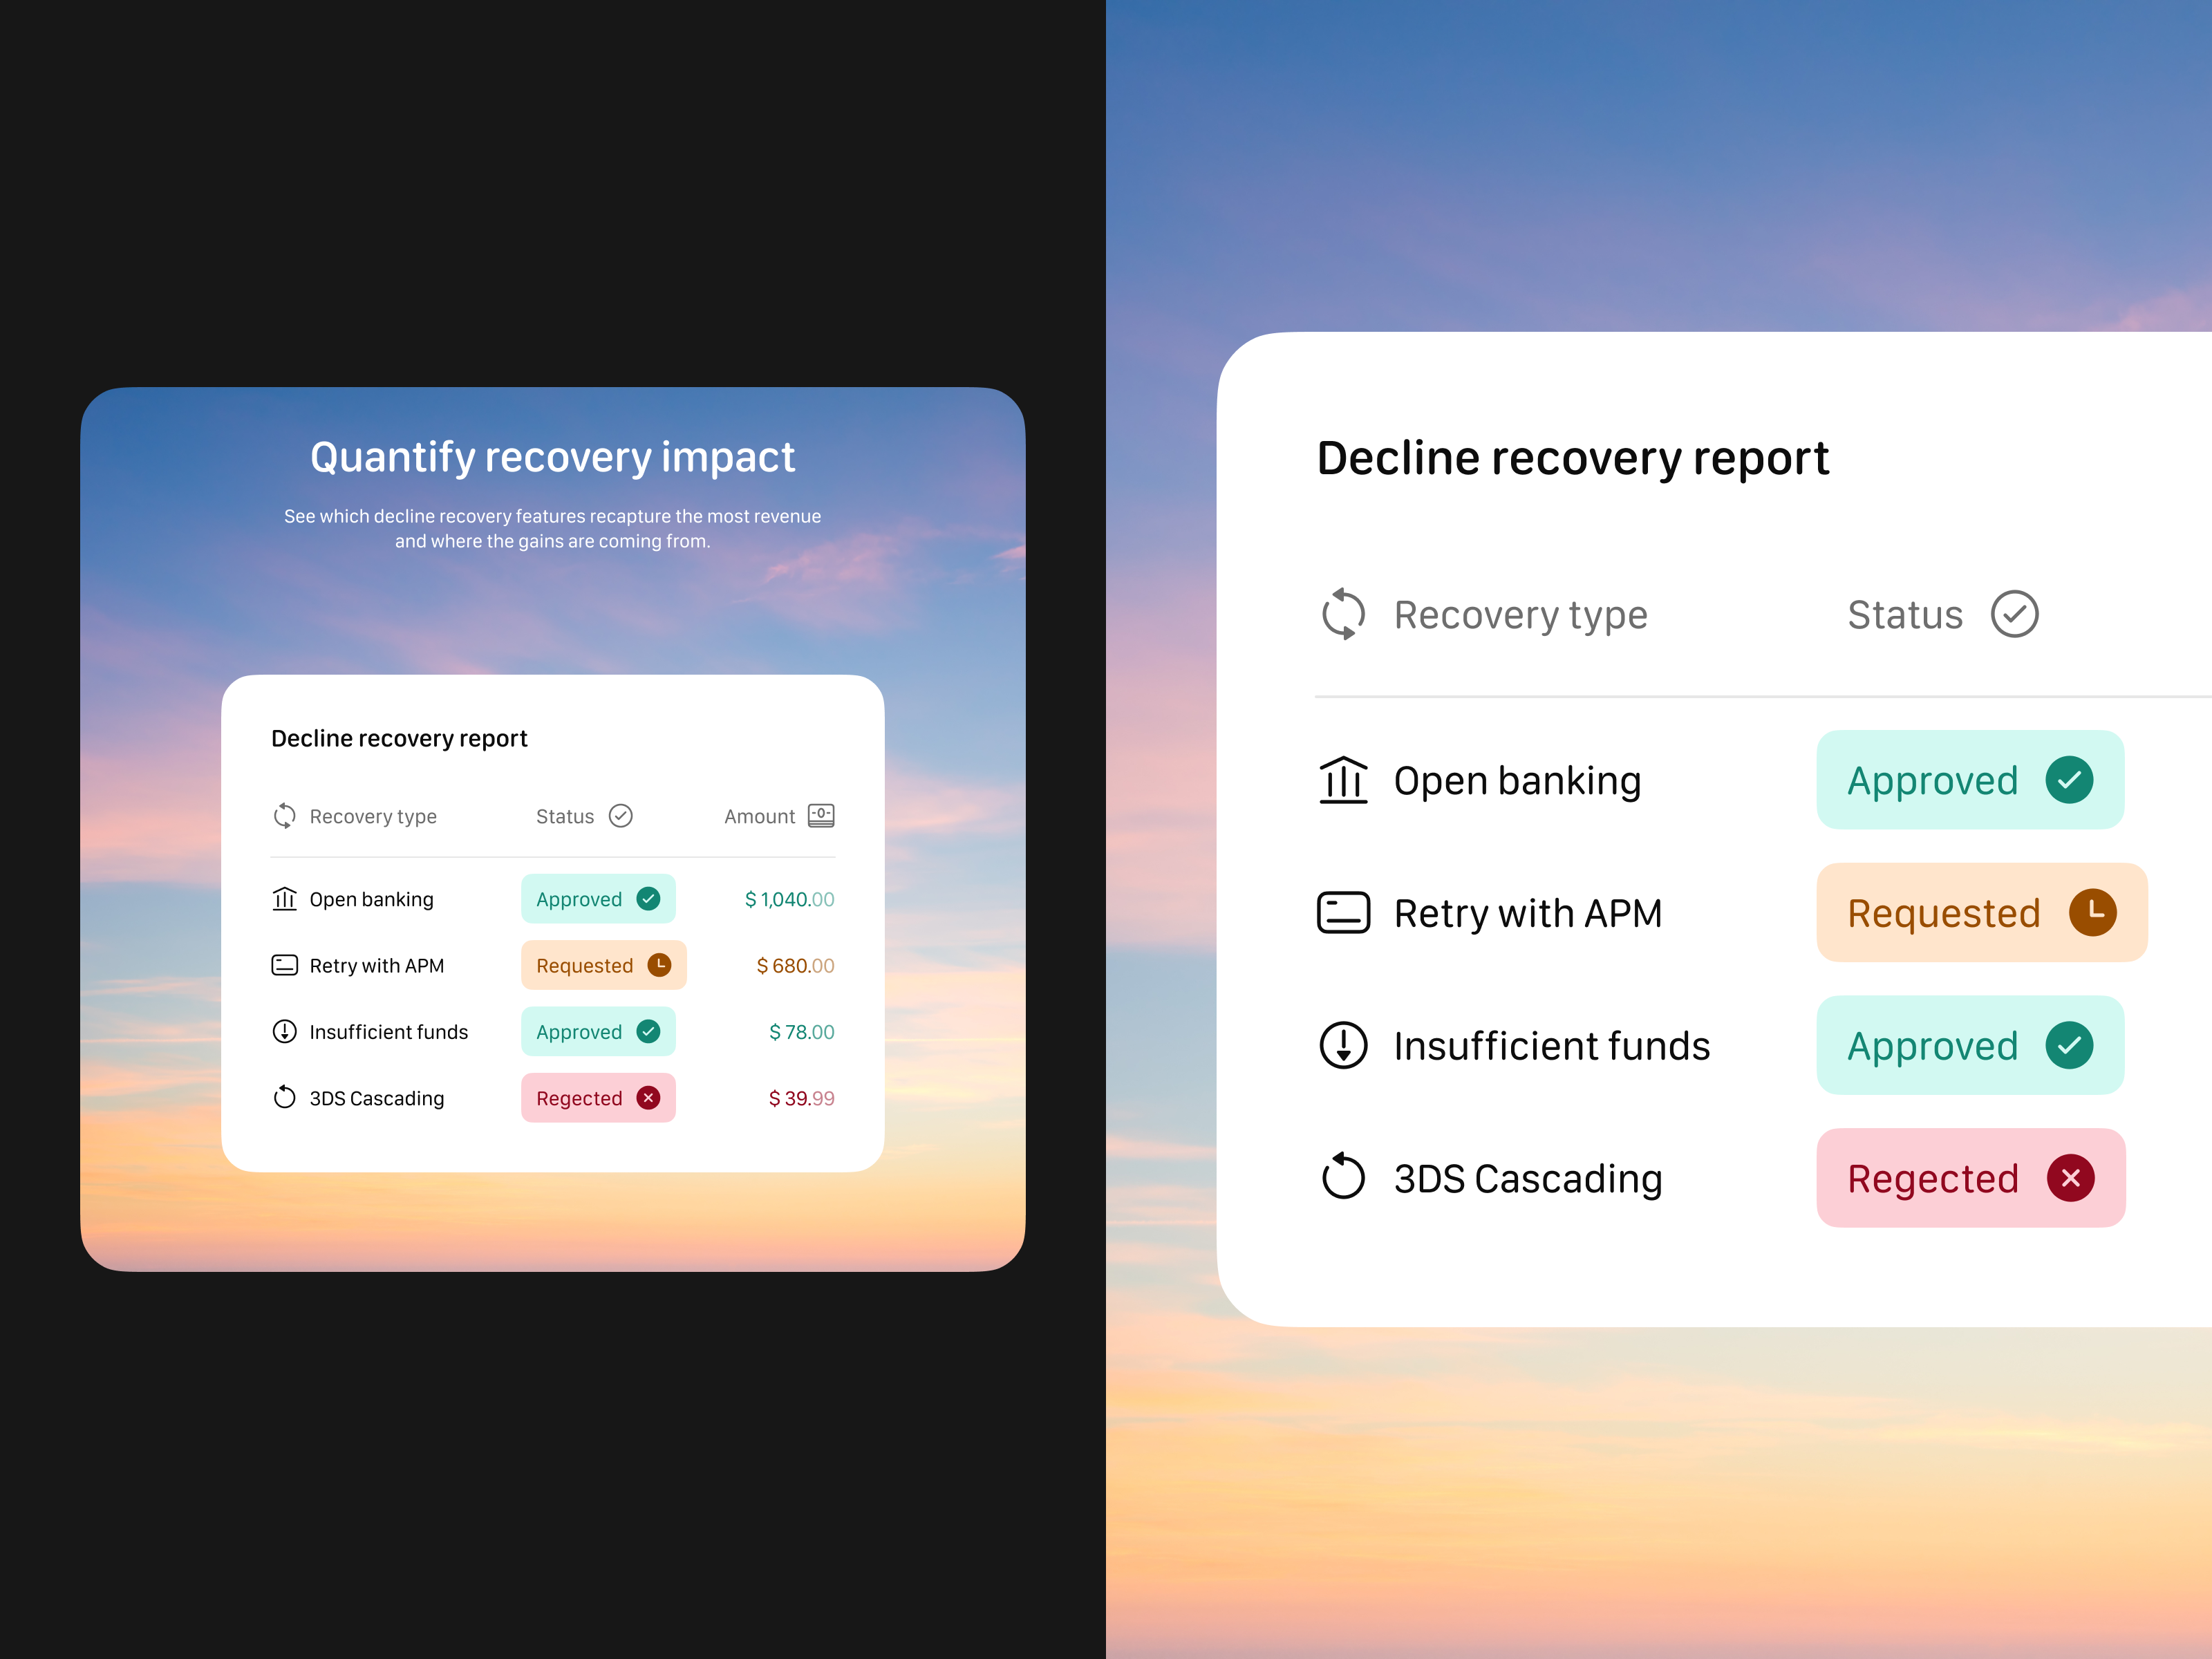Click the 3DS Cascading label in small card

click(376, 1098)
